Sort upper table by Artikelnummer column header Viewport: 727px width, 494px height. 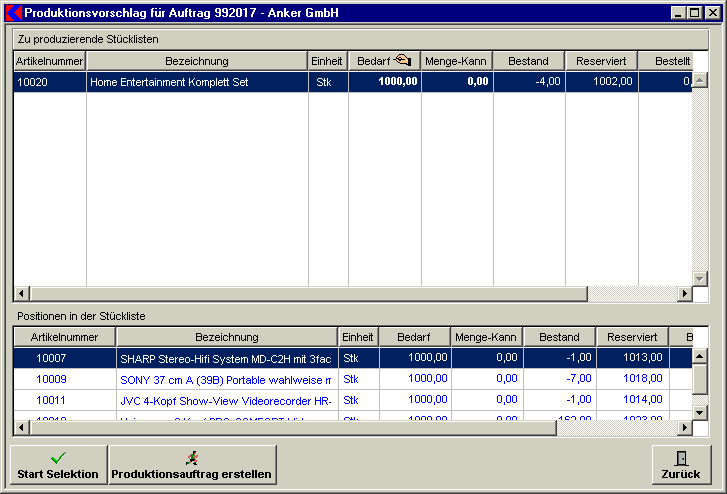(x=49, y=61)
